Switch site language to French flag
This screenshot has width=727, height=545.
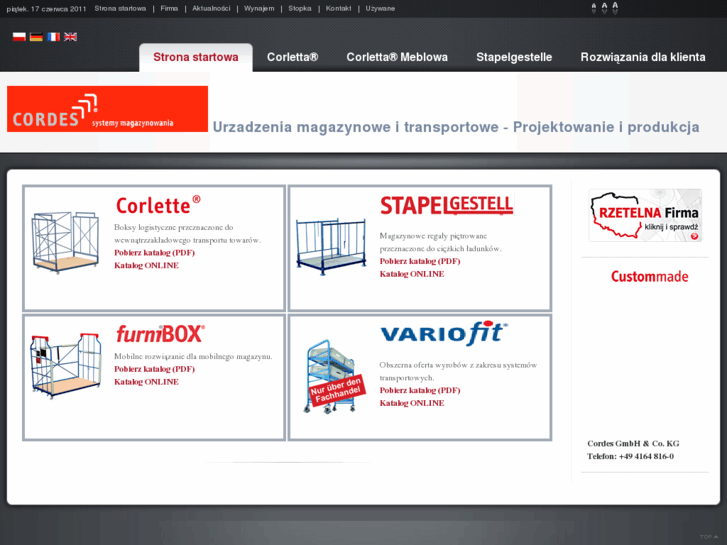pos(53,37)
